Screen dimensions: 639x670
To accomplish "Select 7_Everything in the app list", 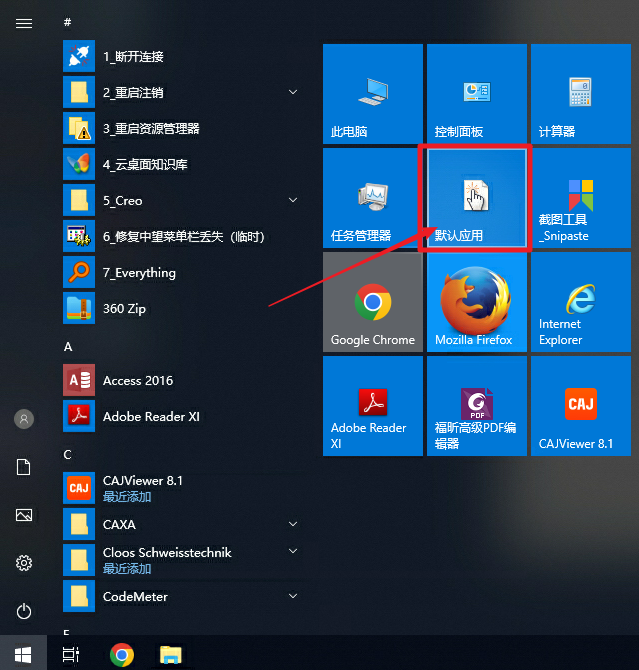I will (139, 272).
